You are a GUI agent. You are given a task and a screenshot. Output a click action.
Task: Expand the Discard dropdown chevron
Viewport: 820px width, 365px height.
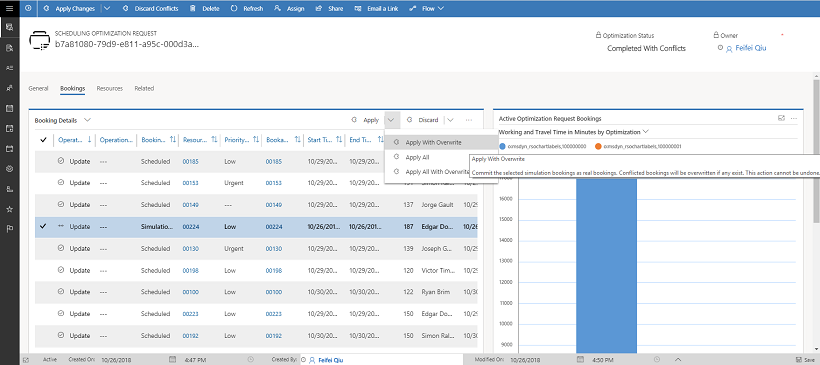tap(450, 120)
